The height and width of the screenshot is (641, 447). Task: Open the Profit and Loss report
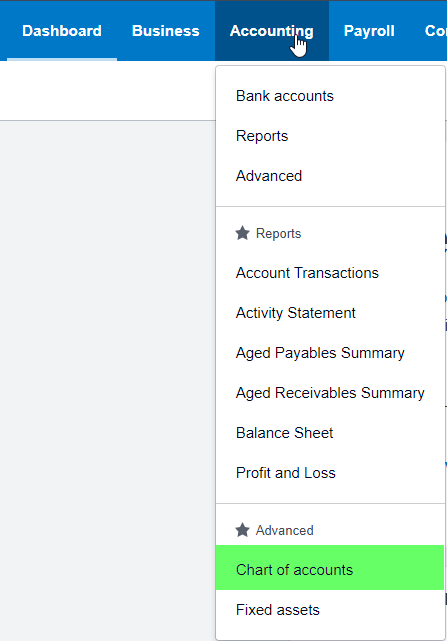(x=330, y=473)
